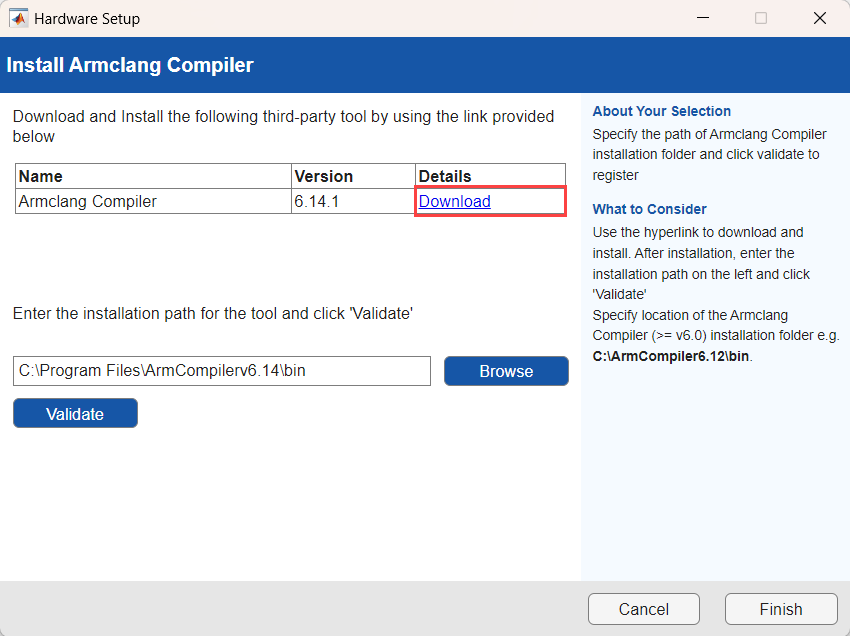Screen dimensions: 850x636
Task: Click the Details column header
Action: coord(443,176)
